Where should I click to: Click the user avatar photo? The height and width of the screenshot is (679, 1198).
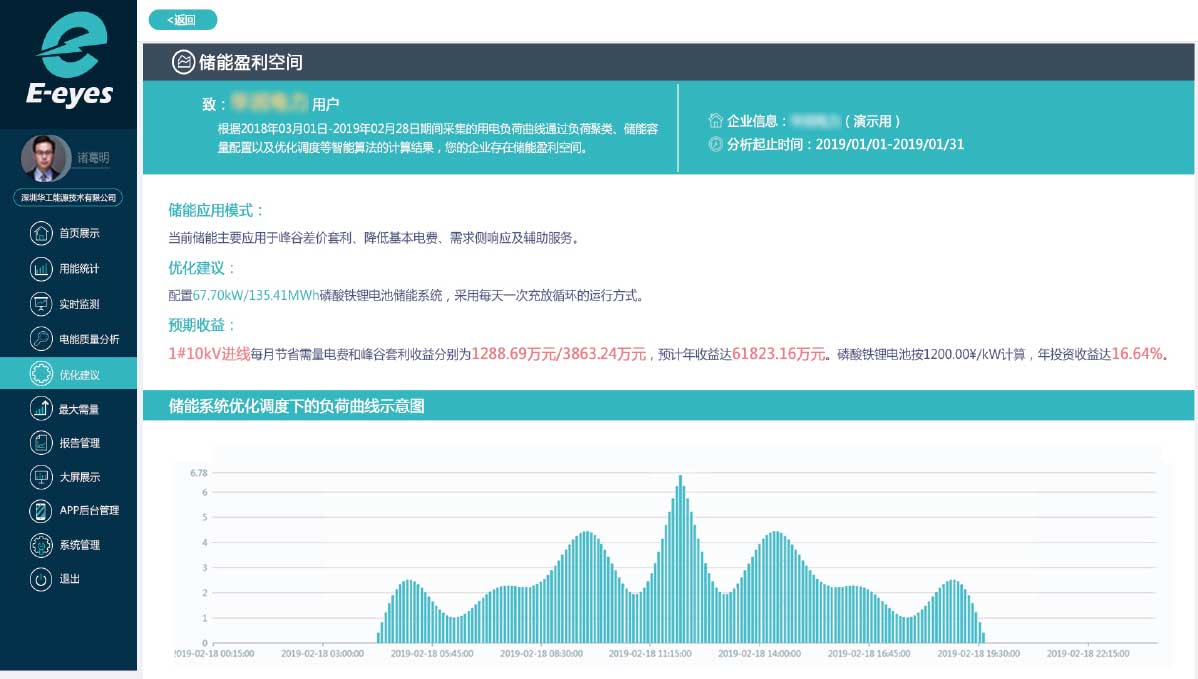[x=45, y=158]
